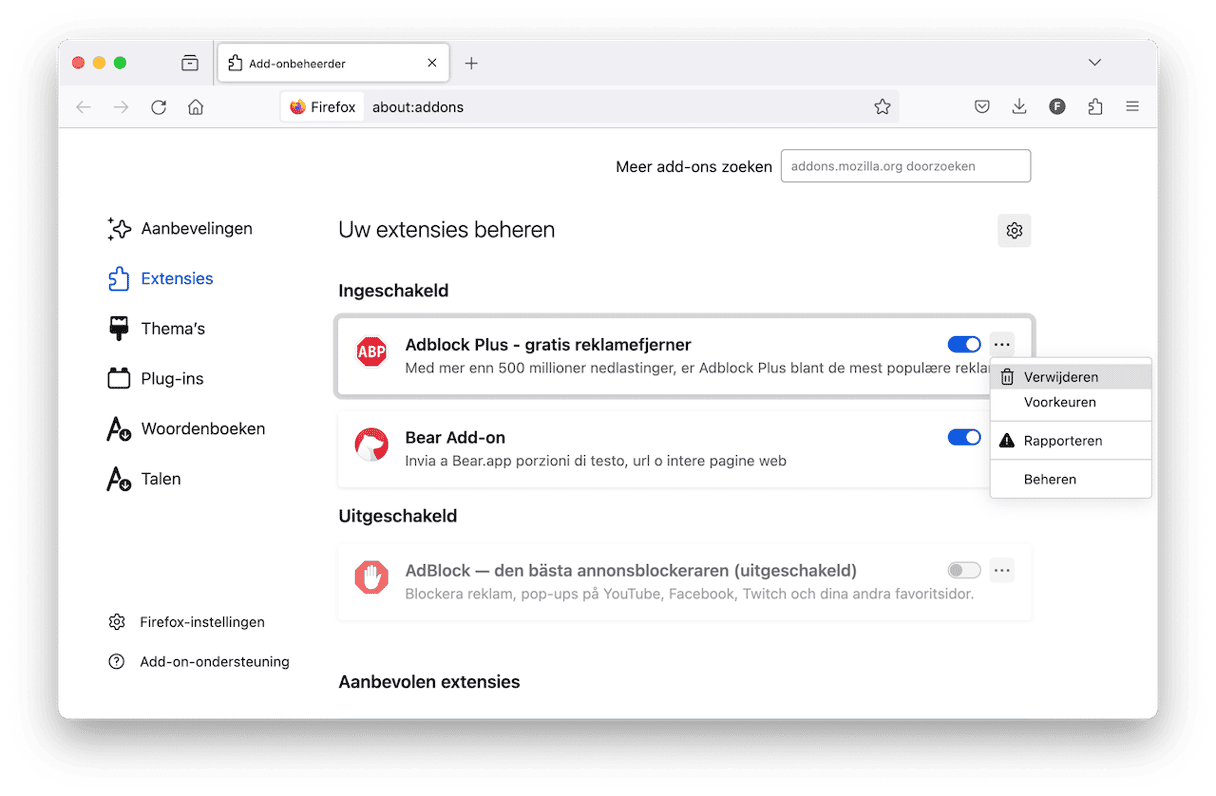This screenshot has width=1216, height=796.
Task: Reload the current page
Action: click(159, 107)
